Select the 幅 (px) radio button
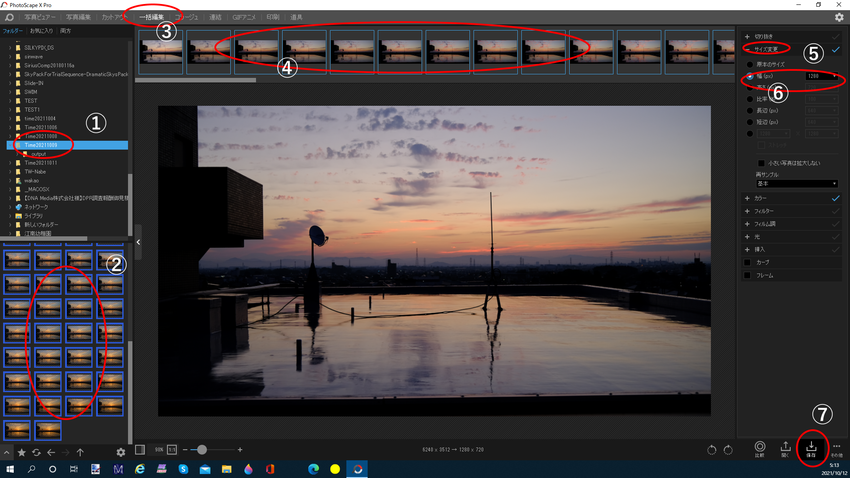Screen dimensions: 850x478 750,76
